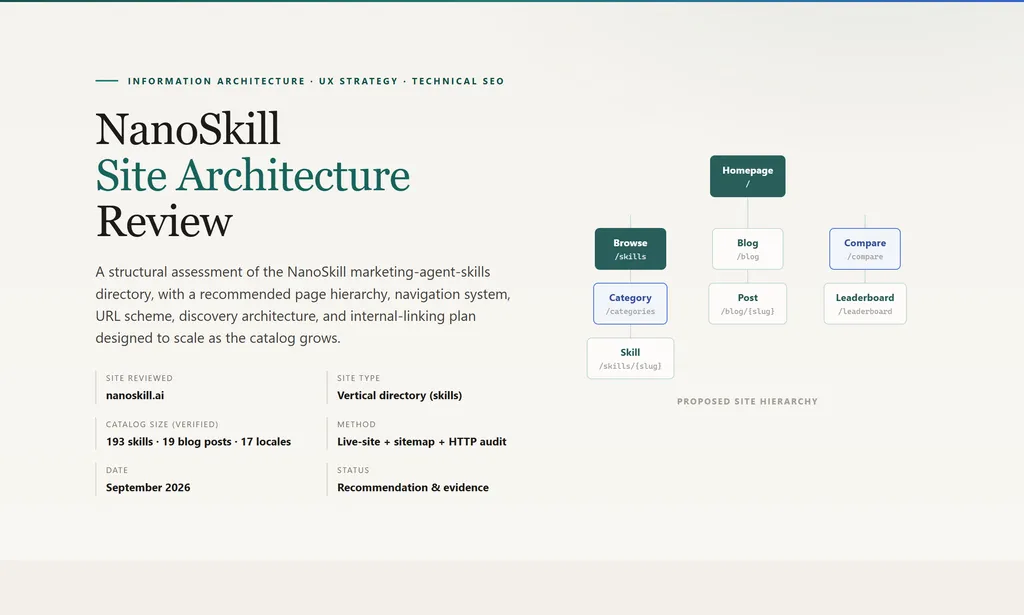Click the 'Catalog Size (Verified)' label
The image size is (1024, 615).
click(162, 424)
